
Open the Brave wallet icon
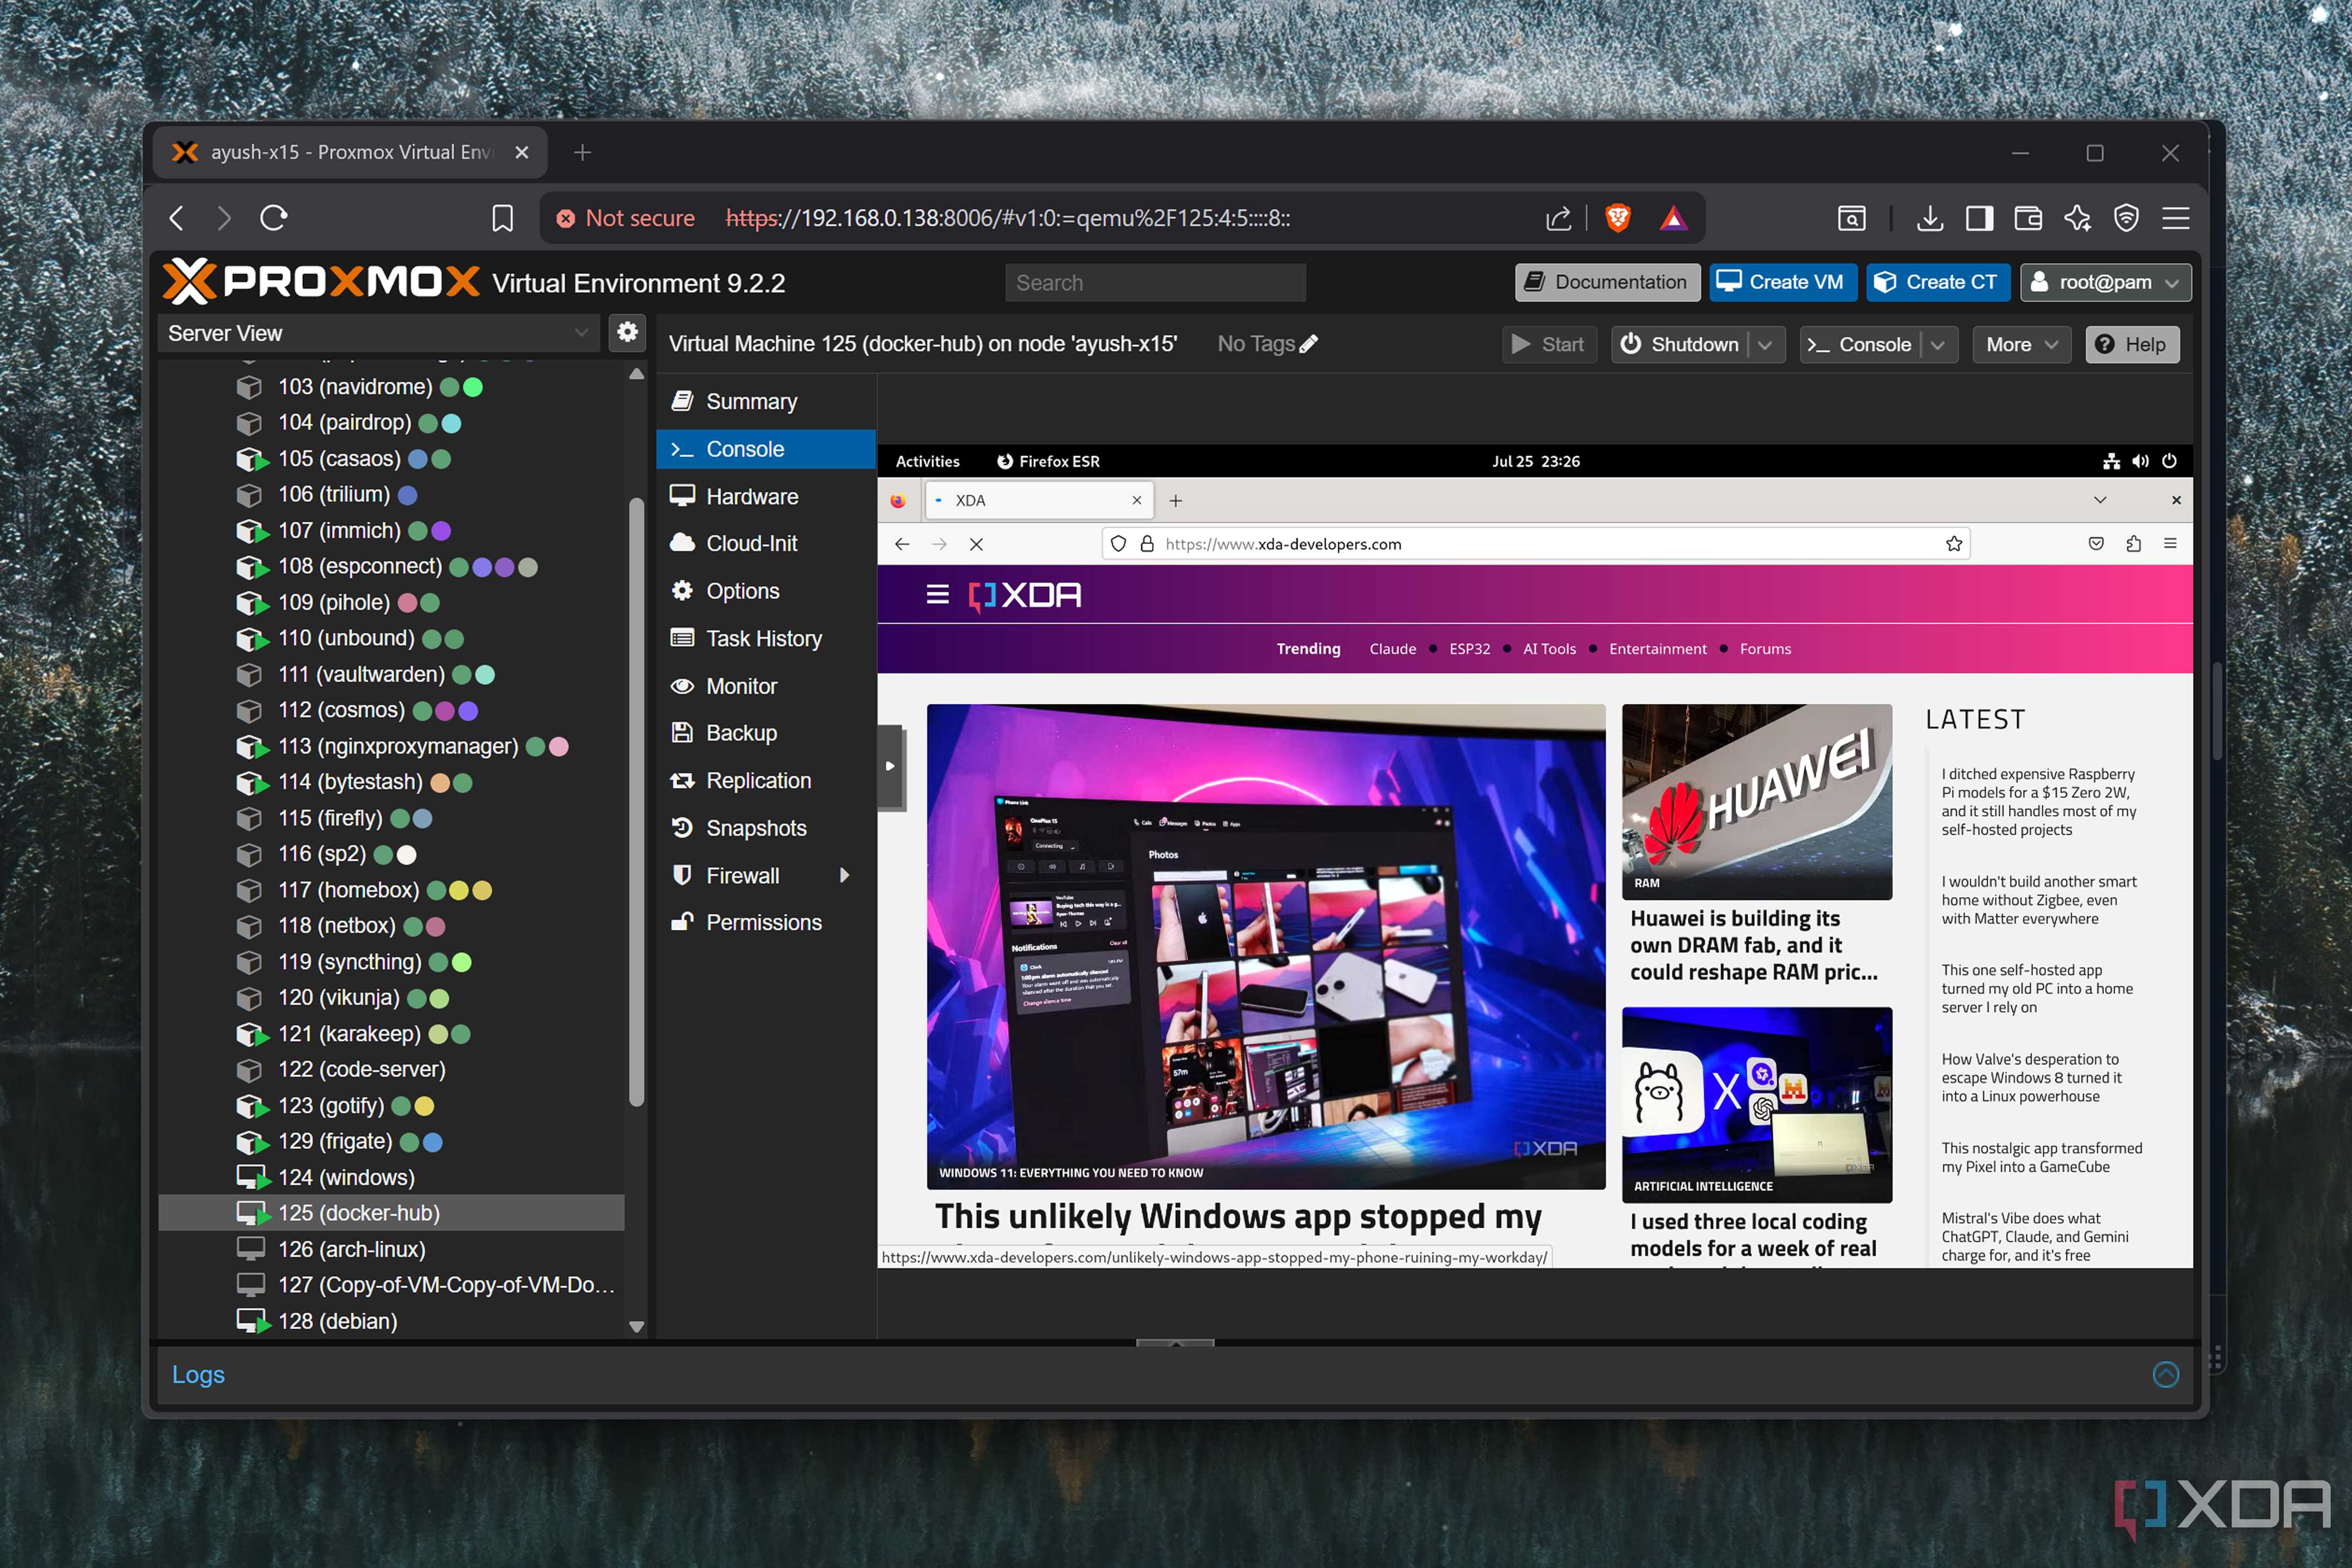[x=2028, y=218]
